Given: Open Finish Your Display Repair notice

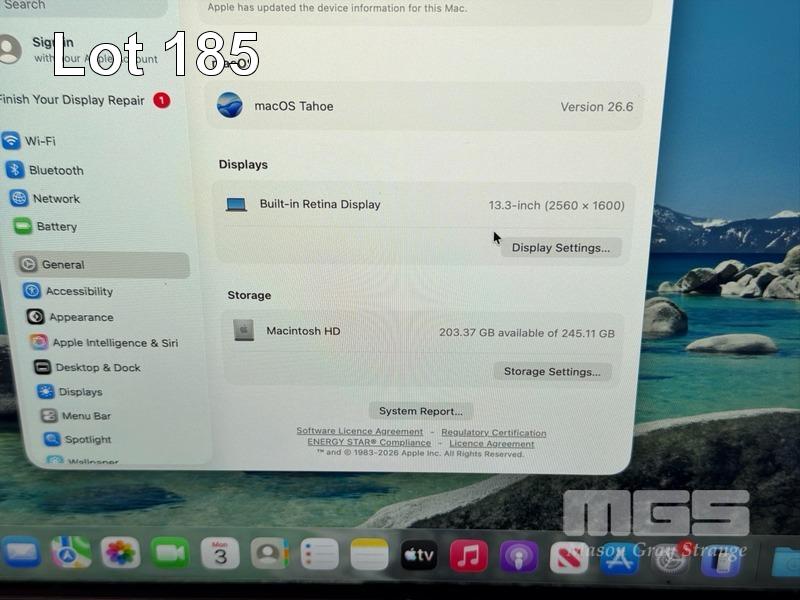Looking at the screenshot, I should (84, 100).
